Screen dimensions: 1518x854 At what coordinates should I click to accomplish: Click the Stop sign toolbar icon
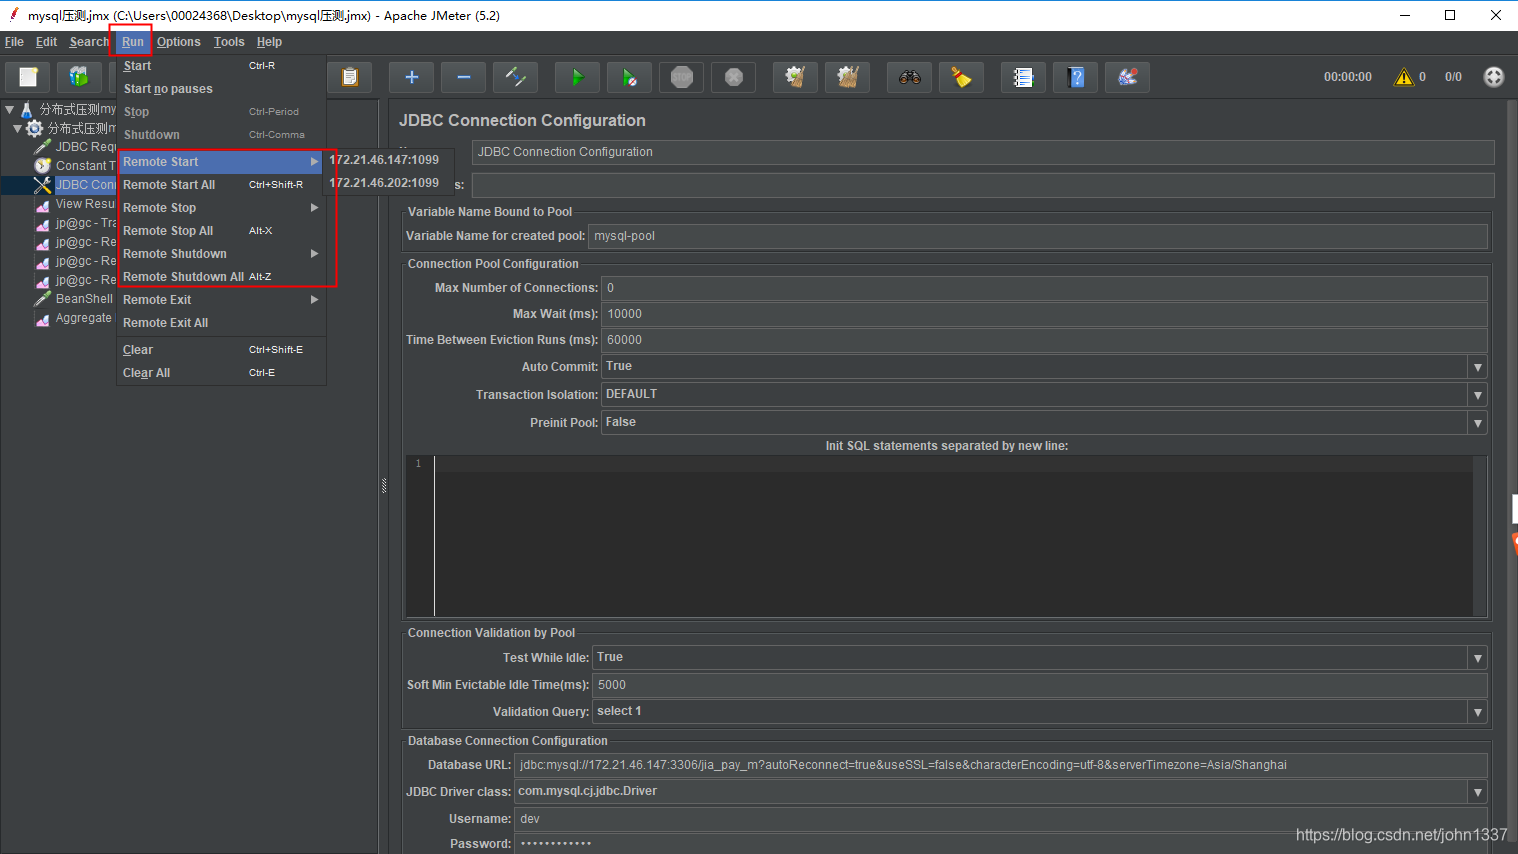tap(681, 77)
